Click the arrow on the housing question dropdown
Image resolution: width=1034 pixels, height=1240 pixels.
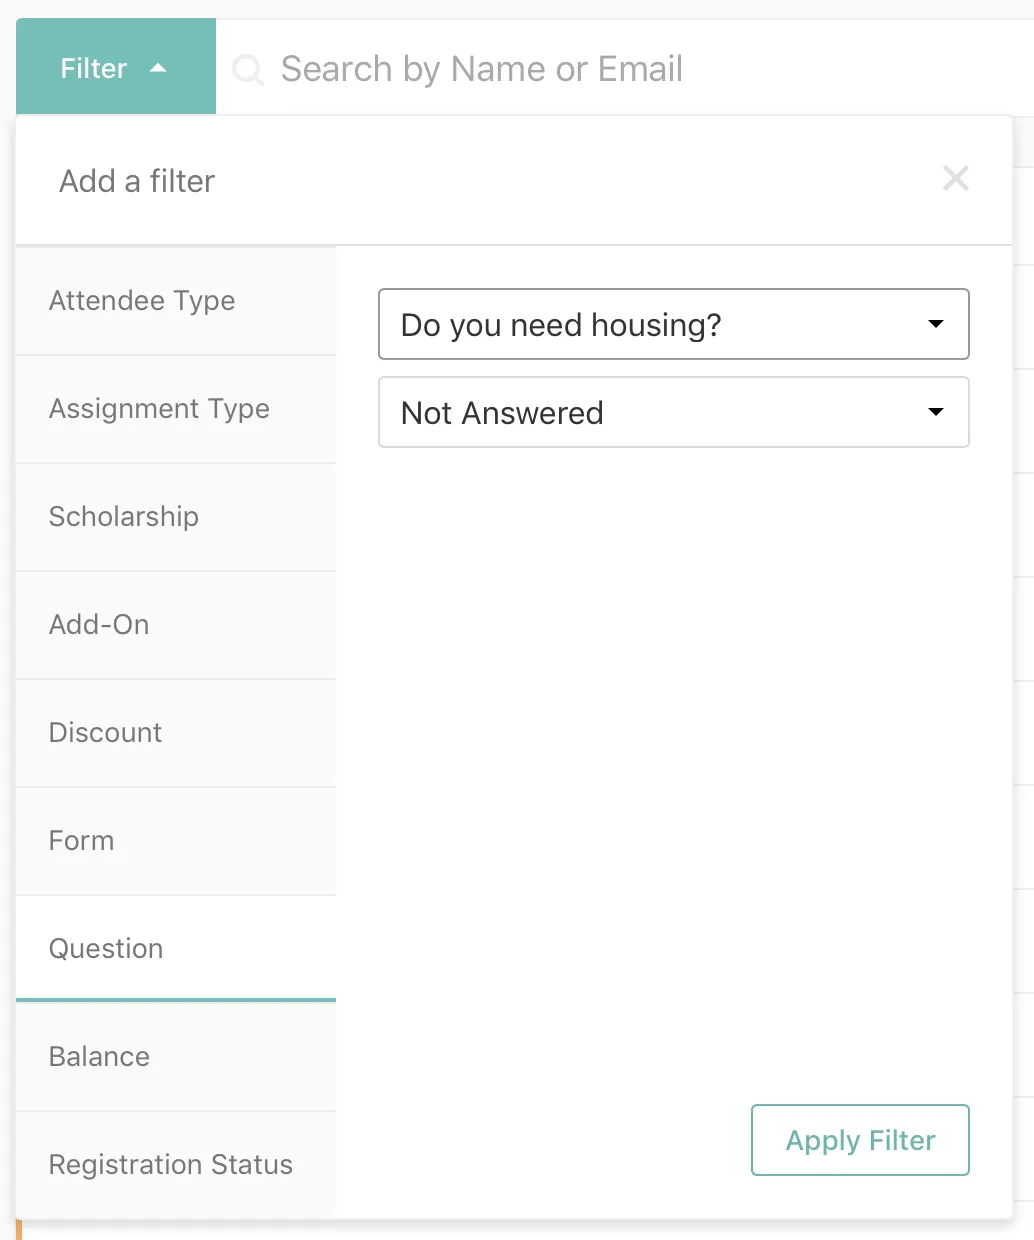pos(936,324)
